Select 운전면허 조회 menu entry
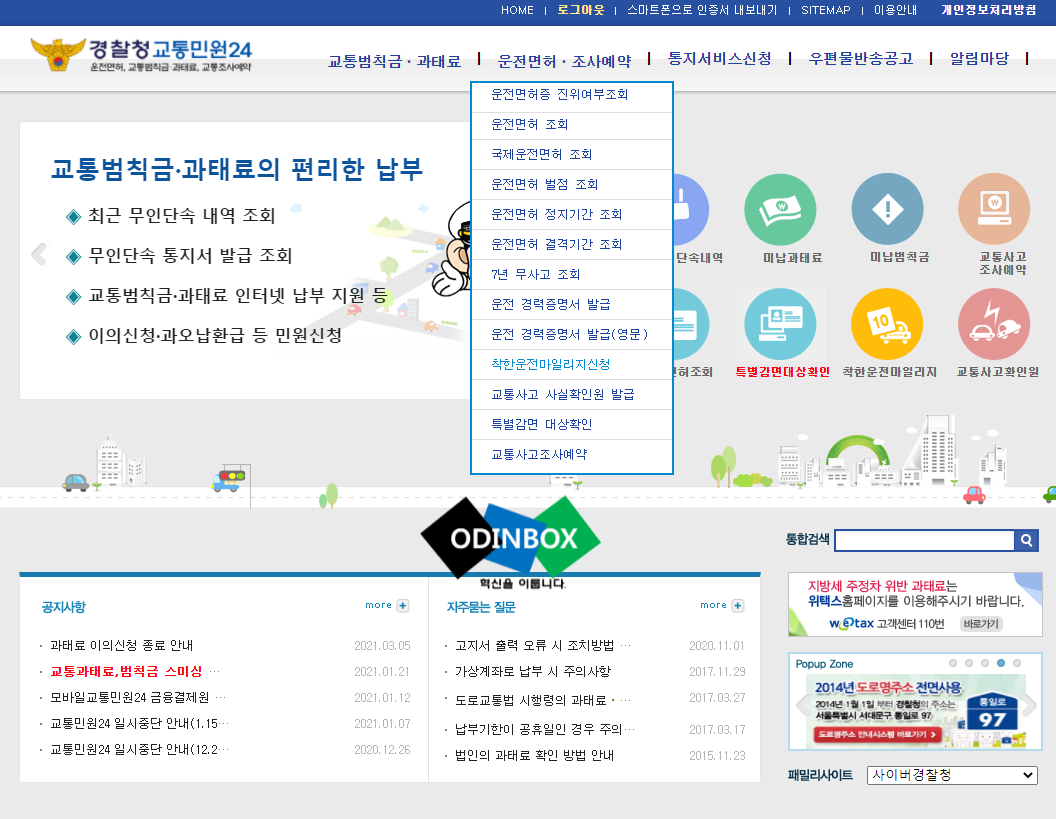The width and height of the screenshot is (1056, 819). coord(572,125)
